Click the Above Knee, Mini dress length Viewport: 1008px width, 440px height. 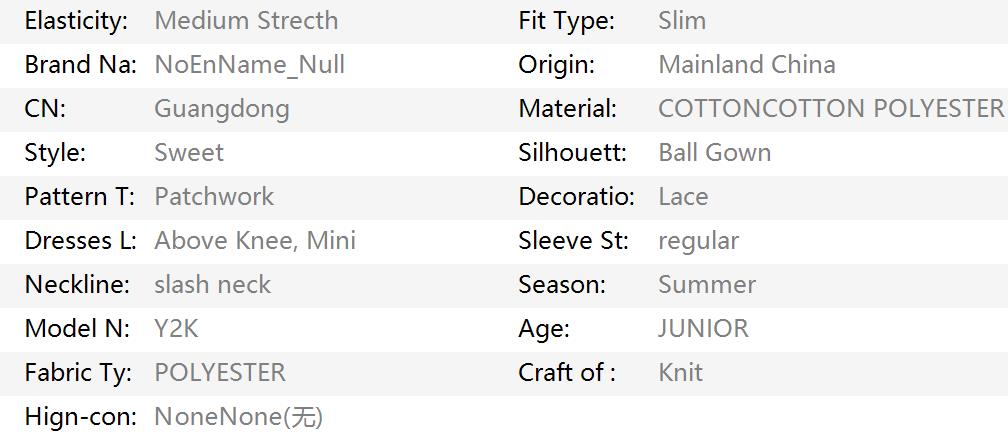point(255,241)
